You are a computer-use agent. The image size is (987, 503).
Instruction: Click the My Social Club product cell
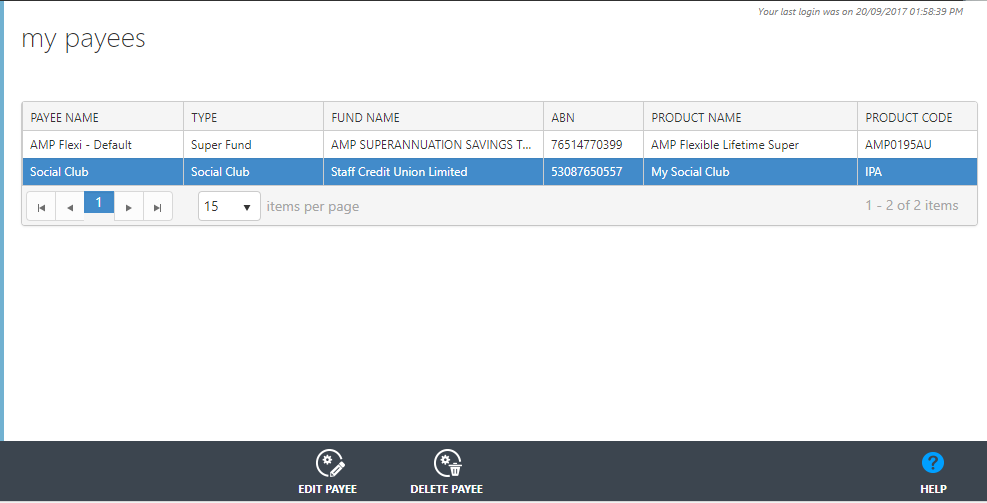pos(750,172)
